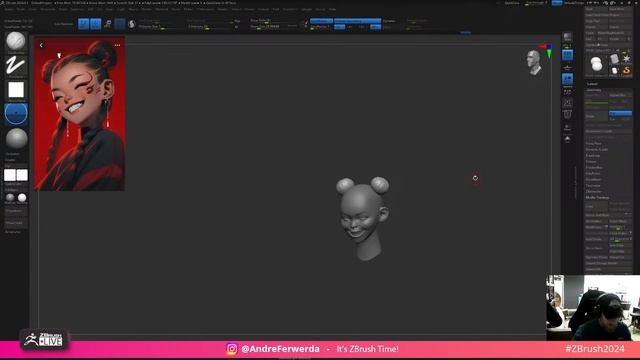Expand the ClayPolish section
The image size is (640, 360).
[593, 173]
